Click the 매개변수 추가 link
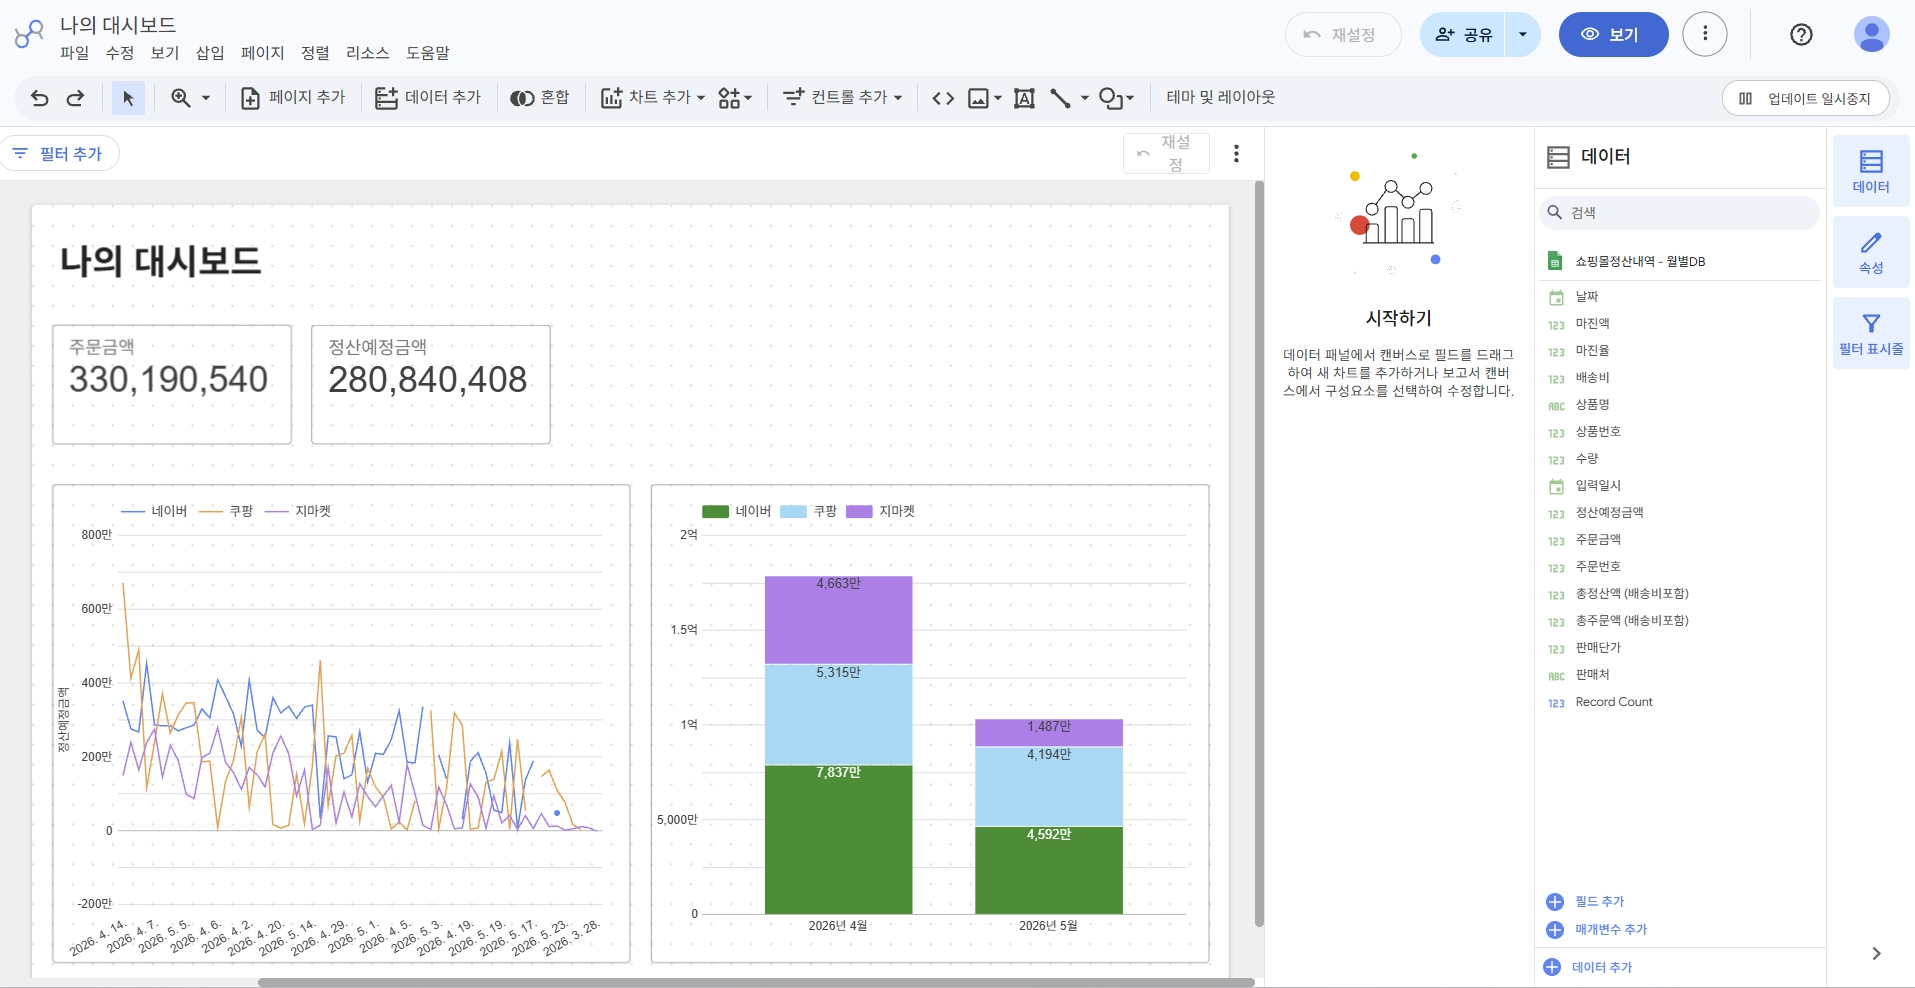The width and height of the screenshot is (1915, 988). click(1596, 930)
